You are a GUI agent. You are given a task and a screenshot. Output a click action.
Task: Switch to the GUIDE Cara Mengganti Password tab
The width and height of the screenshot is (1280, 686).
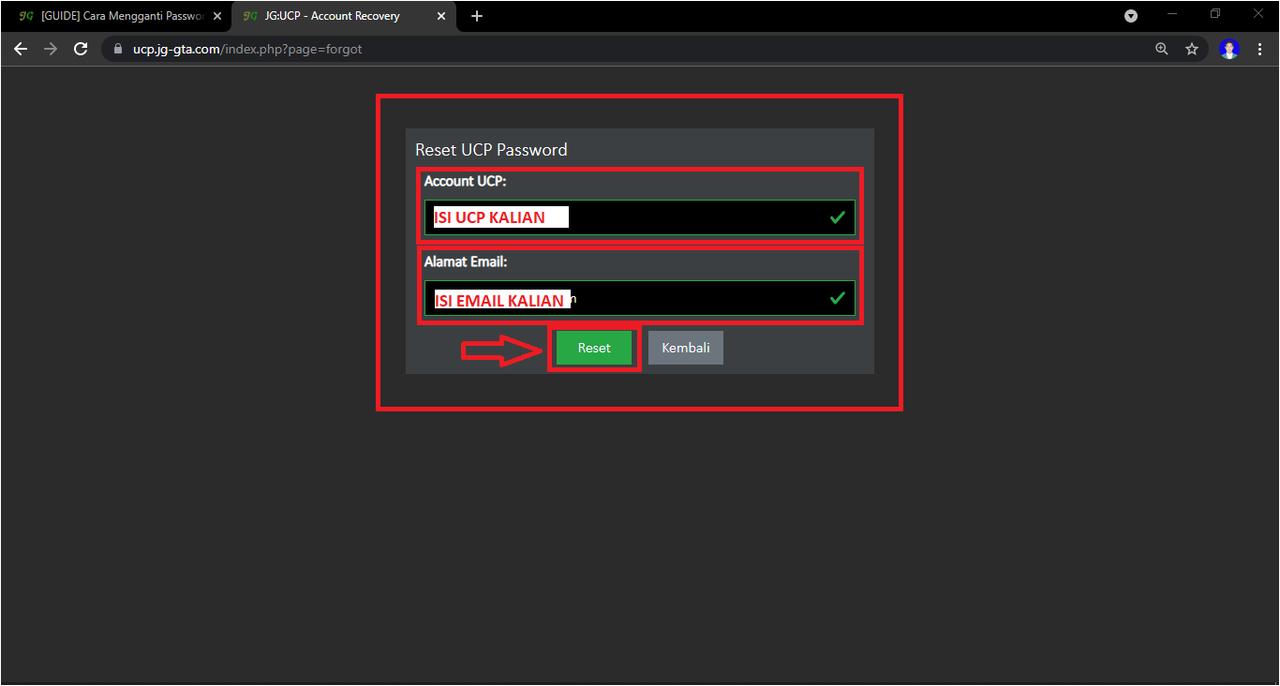tap(115, 16)
